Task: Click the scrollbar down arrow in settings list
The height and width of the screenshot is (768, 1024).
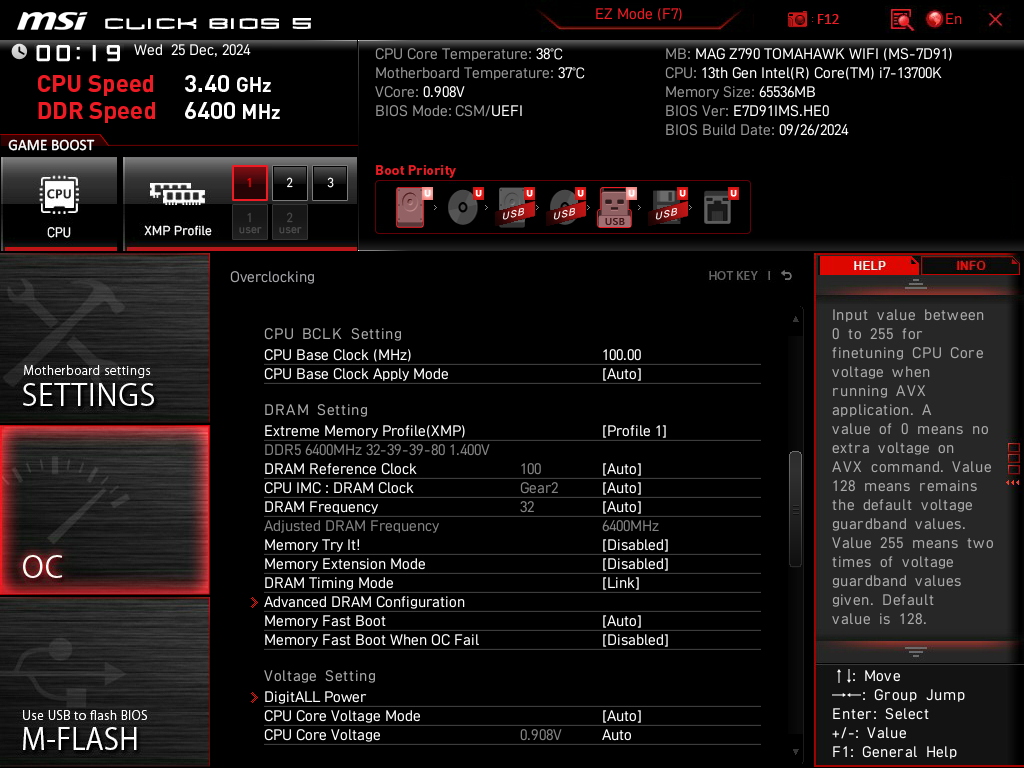Action: click(x=795, y=752)
